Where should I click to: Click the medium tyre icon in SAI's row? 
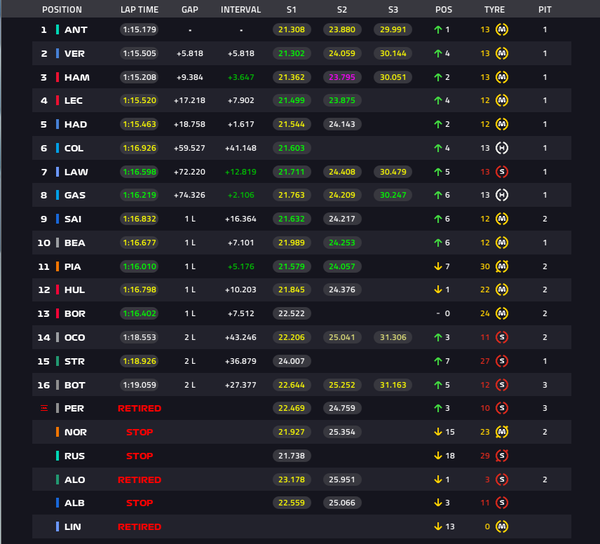pos(502,219)
